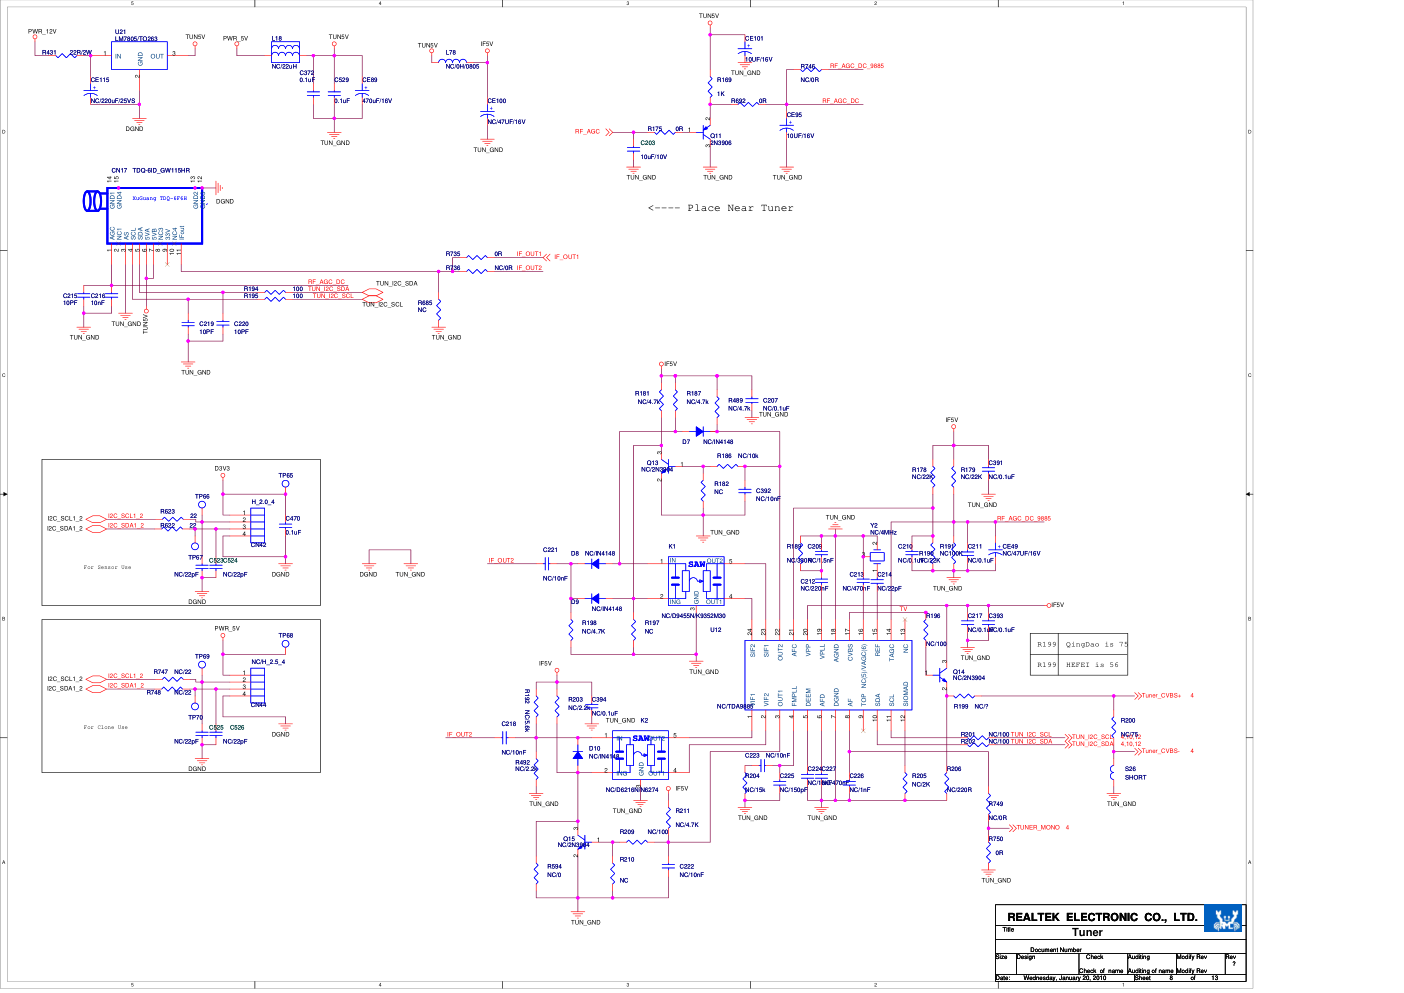Click capacitor label C215
The height and width of the screenshot is (993, 1404).
(x=70, y=296)
